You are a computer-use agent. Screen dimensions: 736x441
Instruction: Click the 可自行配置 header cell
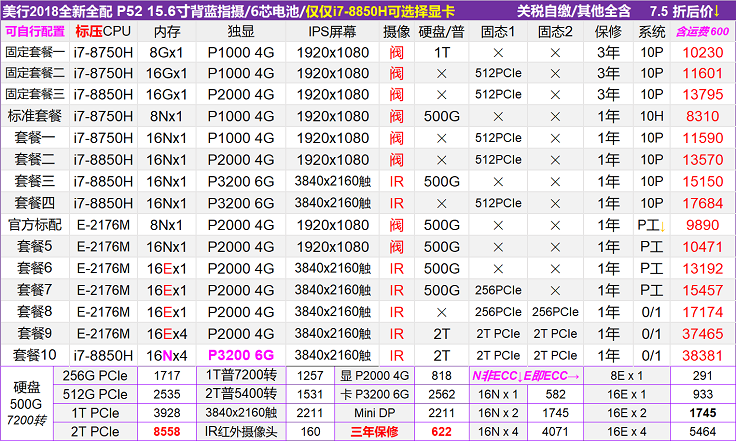pyautogui.click(x=35, y=31)
